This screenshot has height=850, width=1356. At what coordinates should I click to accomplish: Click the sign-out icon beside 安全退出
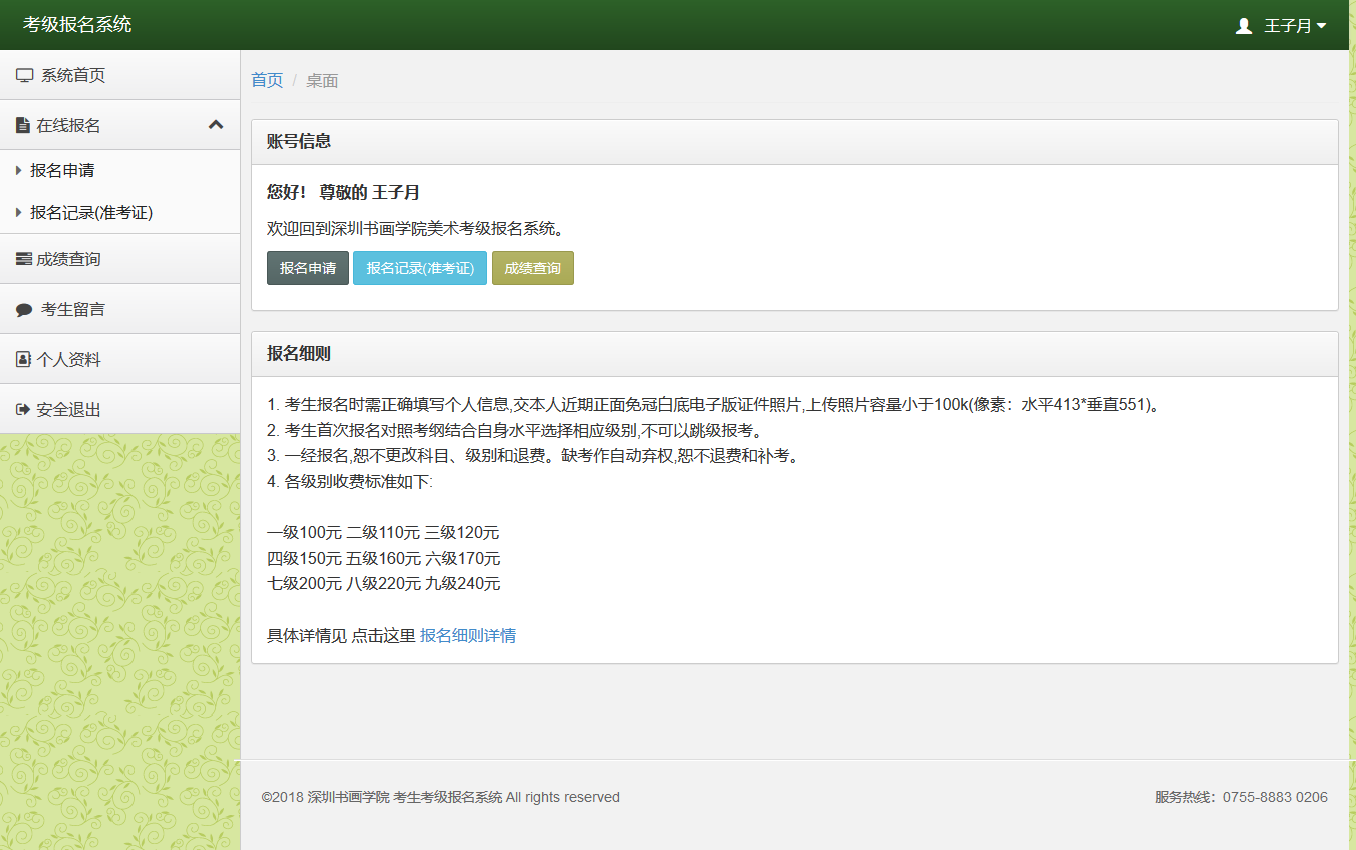tap(23, 410)
